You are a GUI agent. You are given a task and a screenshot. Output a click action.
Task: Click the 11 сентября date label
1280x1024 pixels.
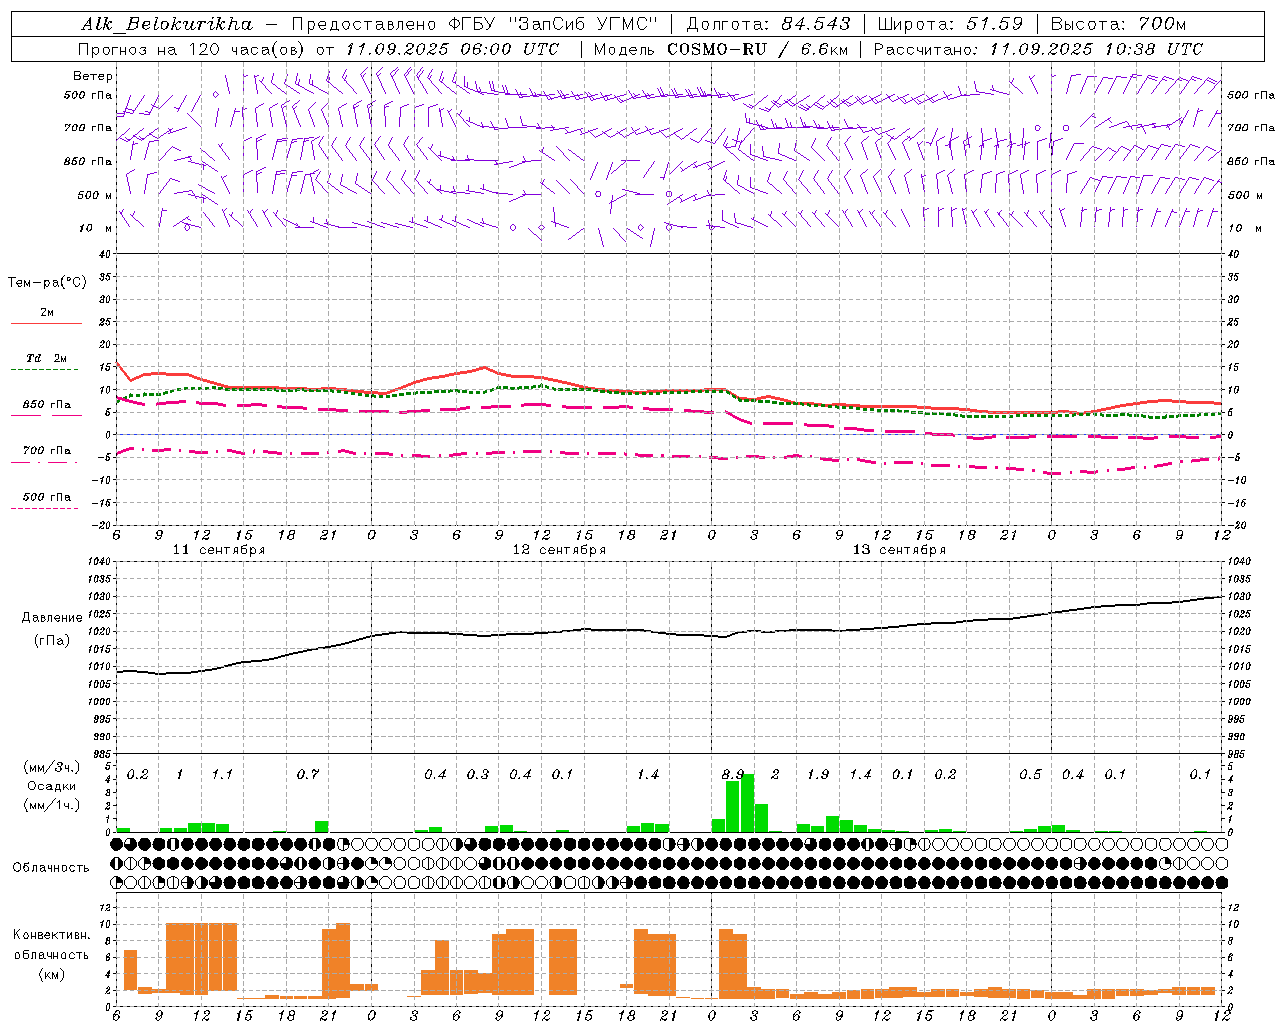point(219,550)
